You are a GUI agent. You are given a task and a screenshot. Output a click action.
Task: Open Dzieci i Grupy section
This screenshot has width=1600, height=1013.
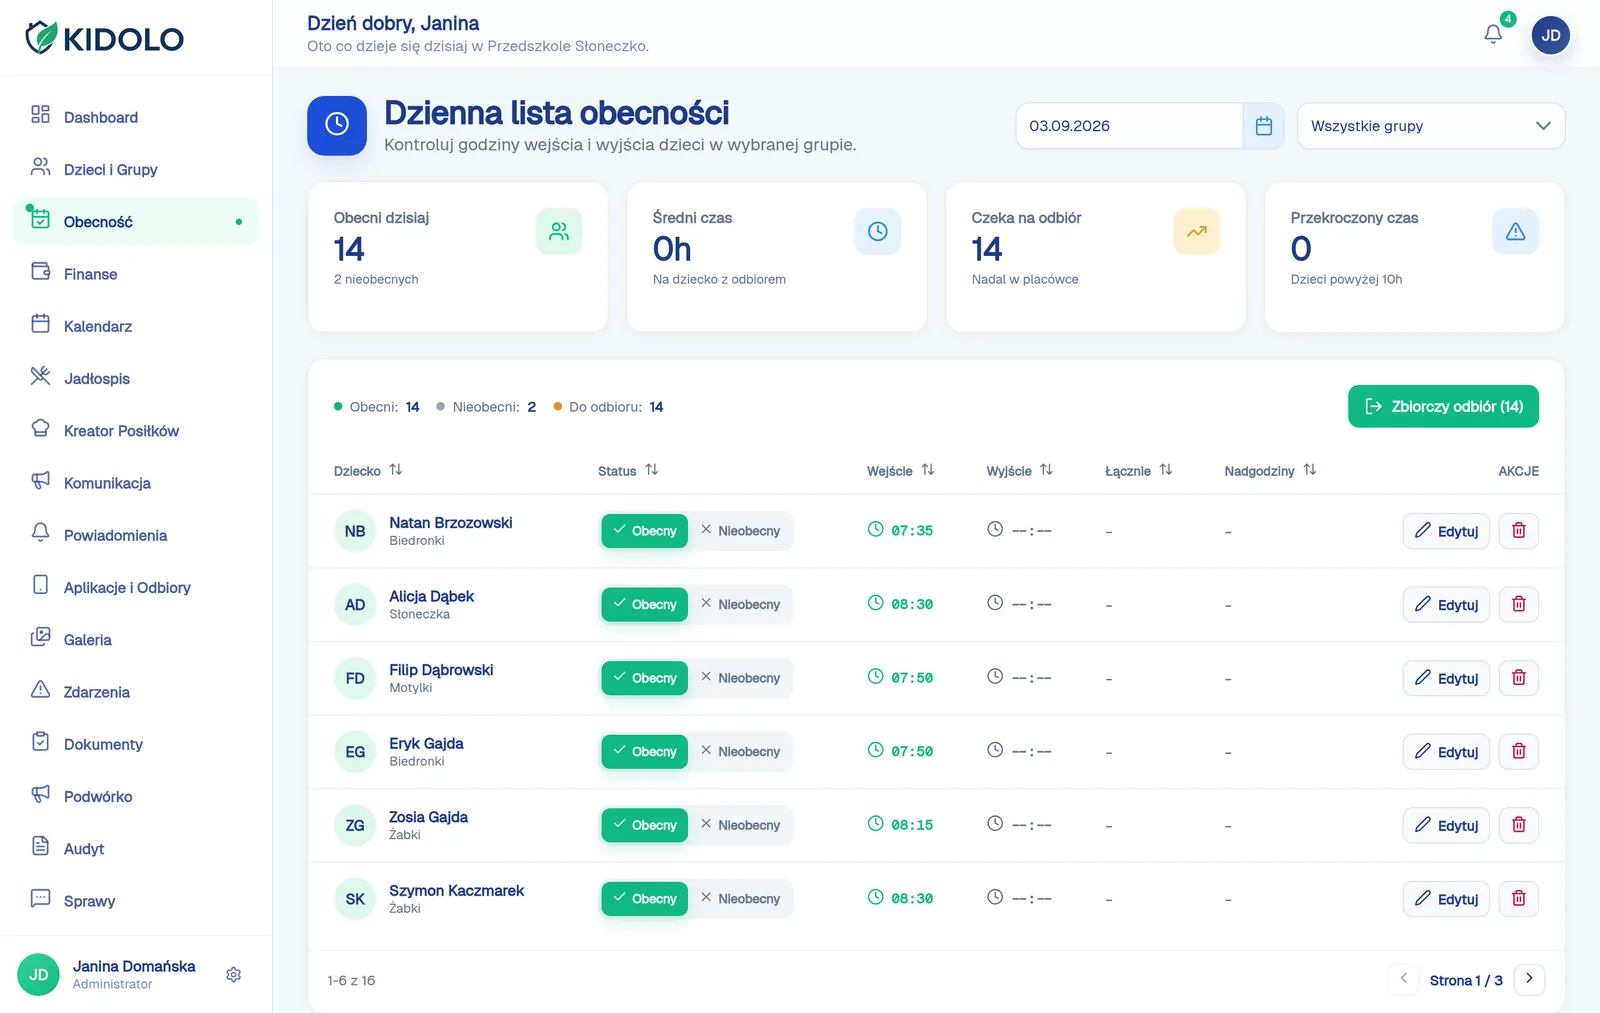pyautogui.click(x=136, y=169)
